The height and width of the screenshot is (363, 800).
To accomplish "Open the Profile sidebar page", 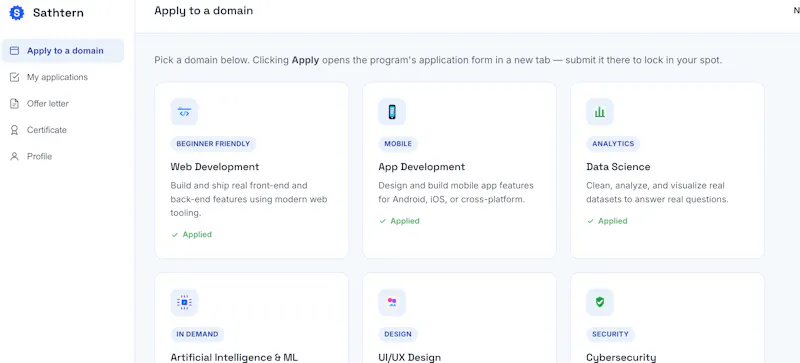I will (63, 157).
